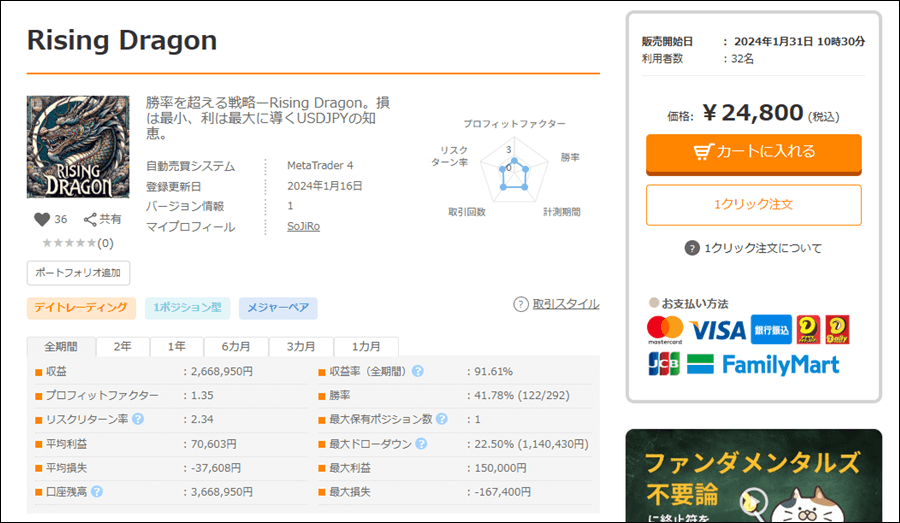Select the 全期間 tab
The image size is (900, 523).
tap(61, 346)
